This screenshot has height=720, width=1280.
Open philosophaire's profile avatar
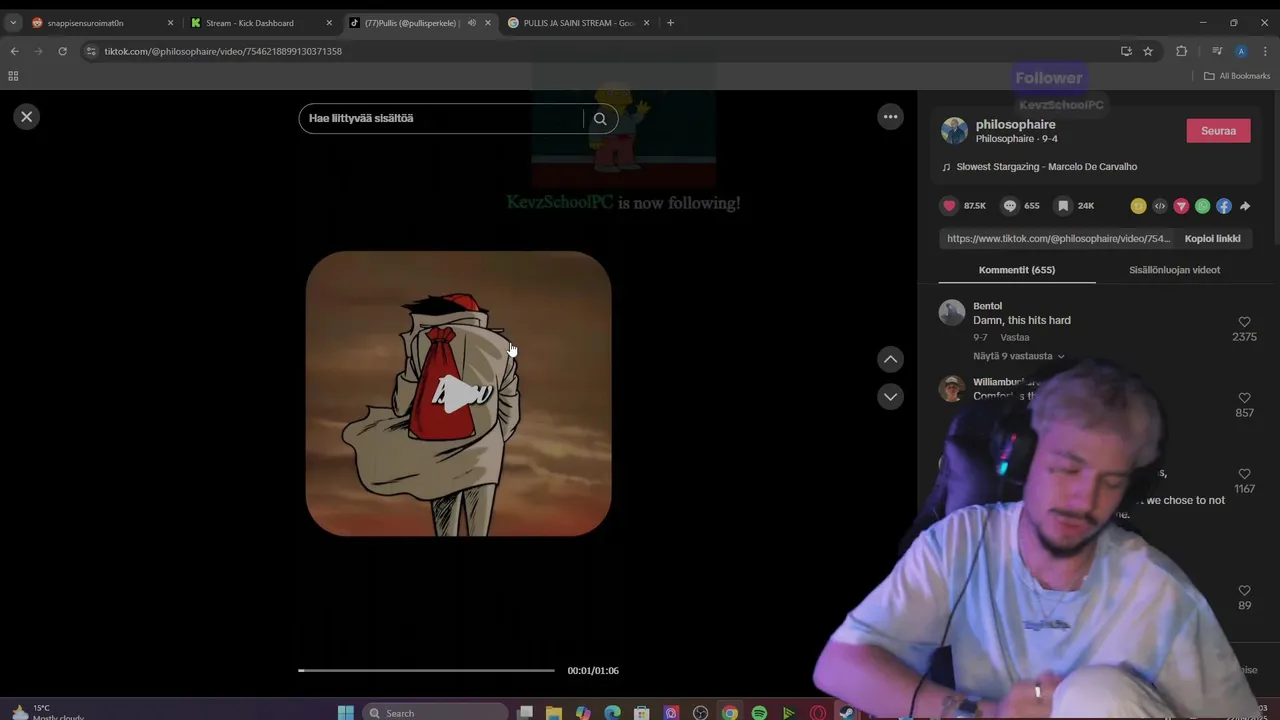pyautogui.click(x=954, y=131)
